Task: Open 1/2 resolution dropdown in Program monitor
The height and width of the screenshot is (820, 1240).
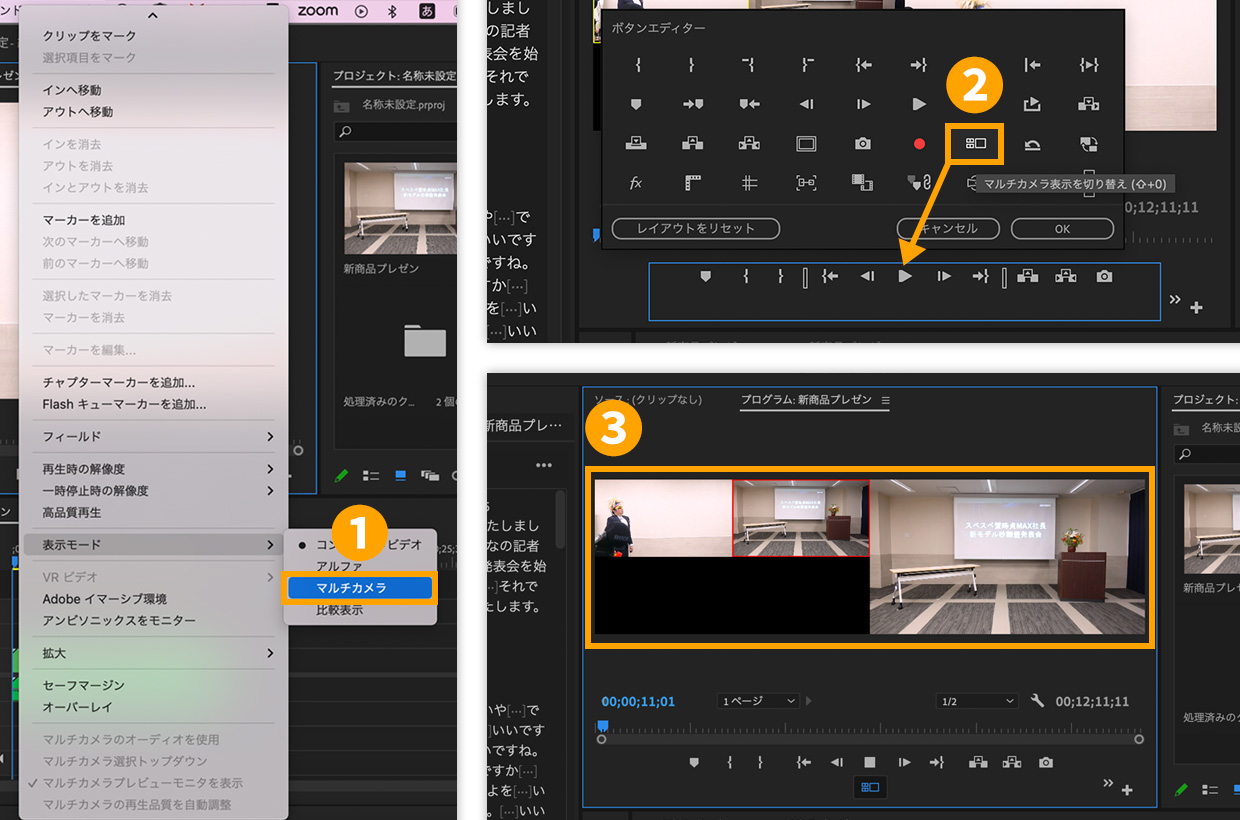Action: point(978,701)
